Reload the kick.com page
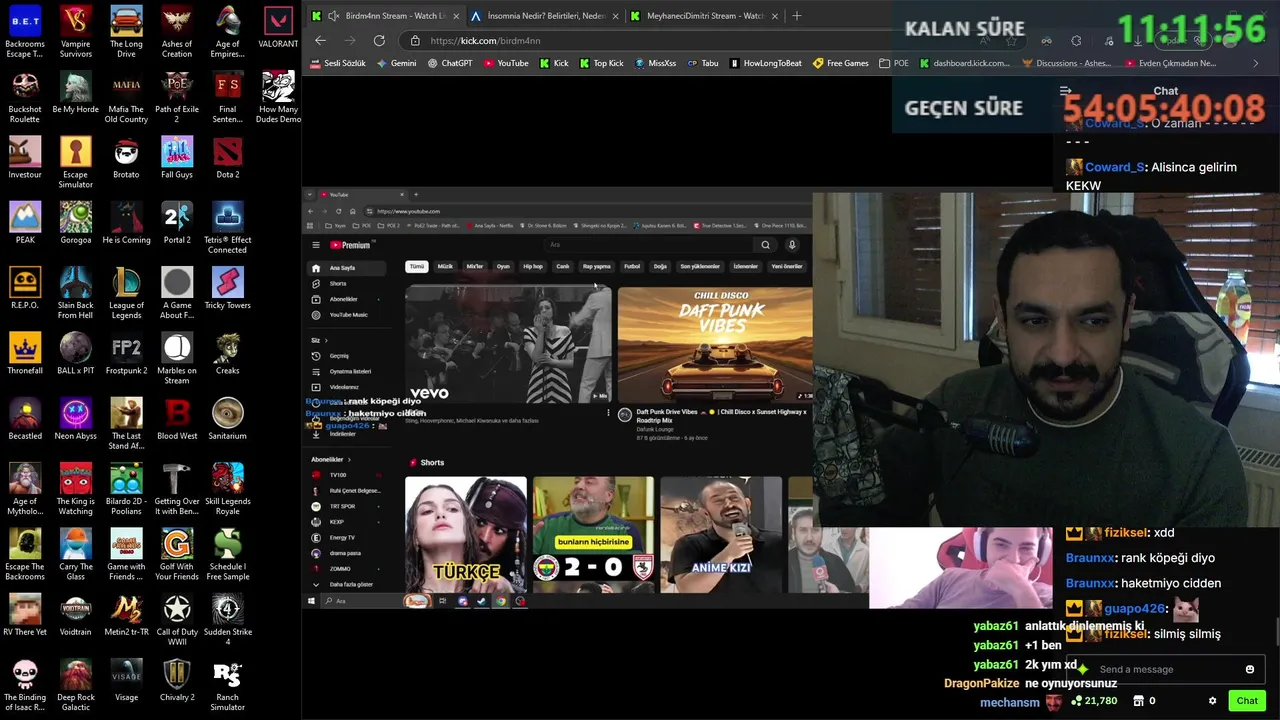 (379, 41)
